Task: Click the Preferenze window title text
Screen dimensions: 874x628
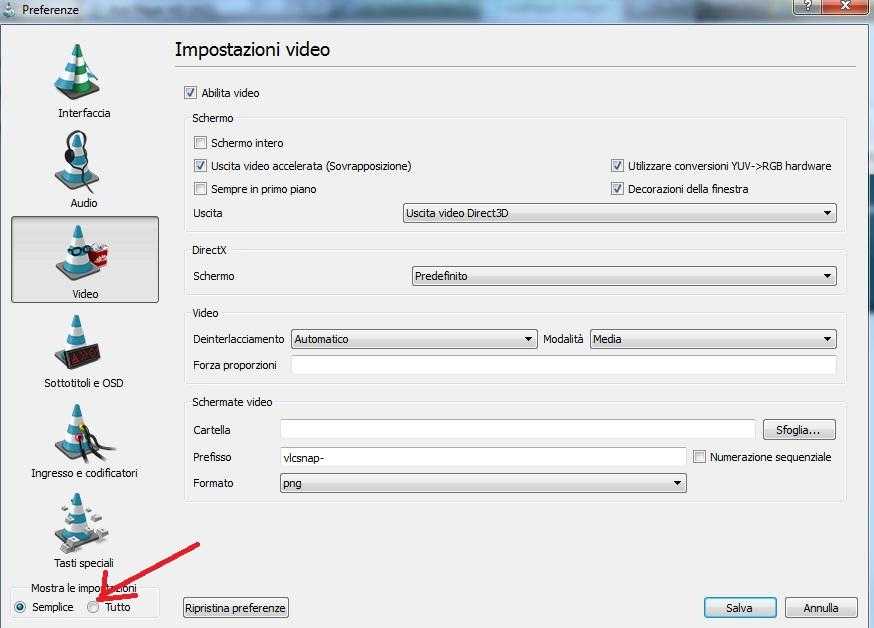Action: pyautogui.click(x=50, y=9)
